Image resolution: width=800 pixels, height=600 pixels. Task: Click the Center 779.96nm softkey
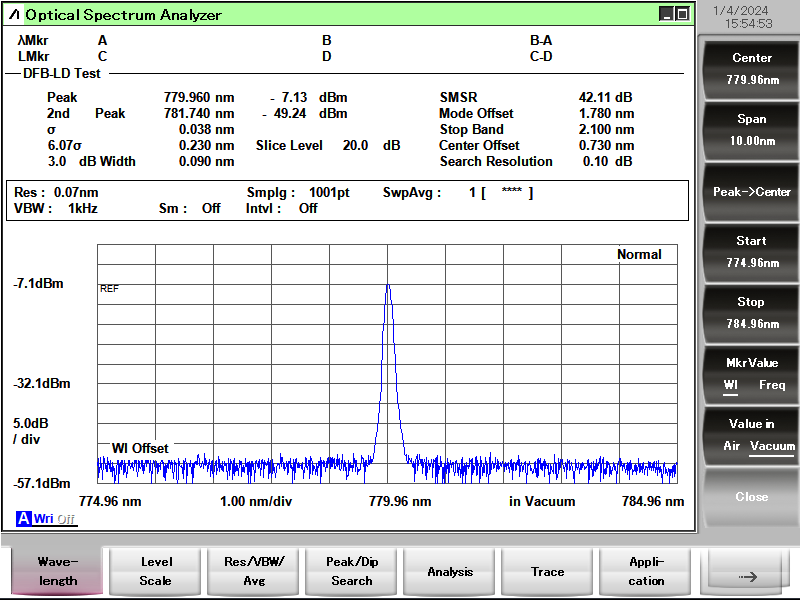tap(751, 69)
